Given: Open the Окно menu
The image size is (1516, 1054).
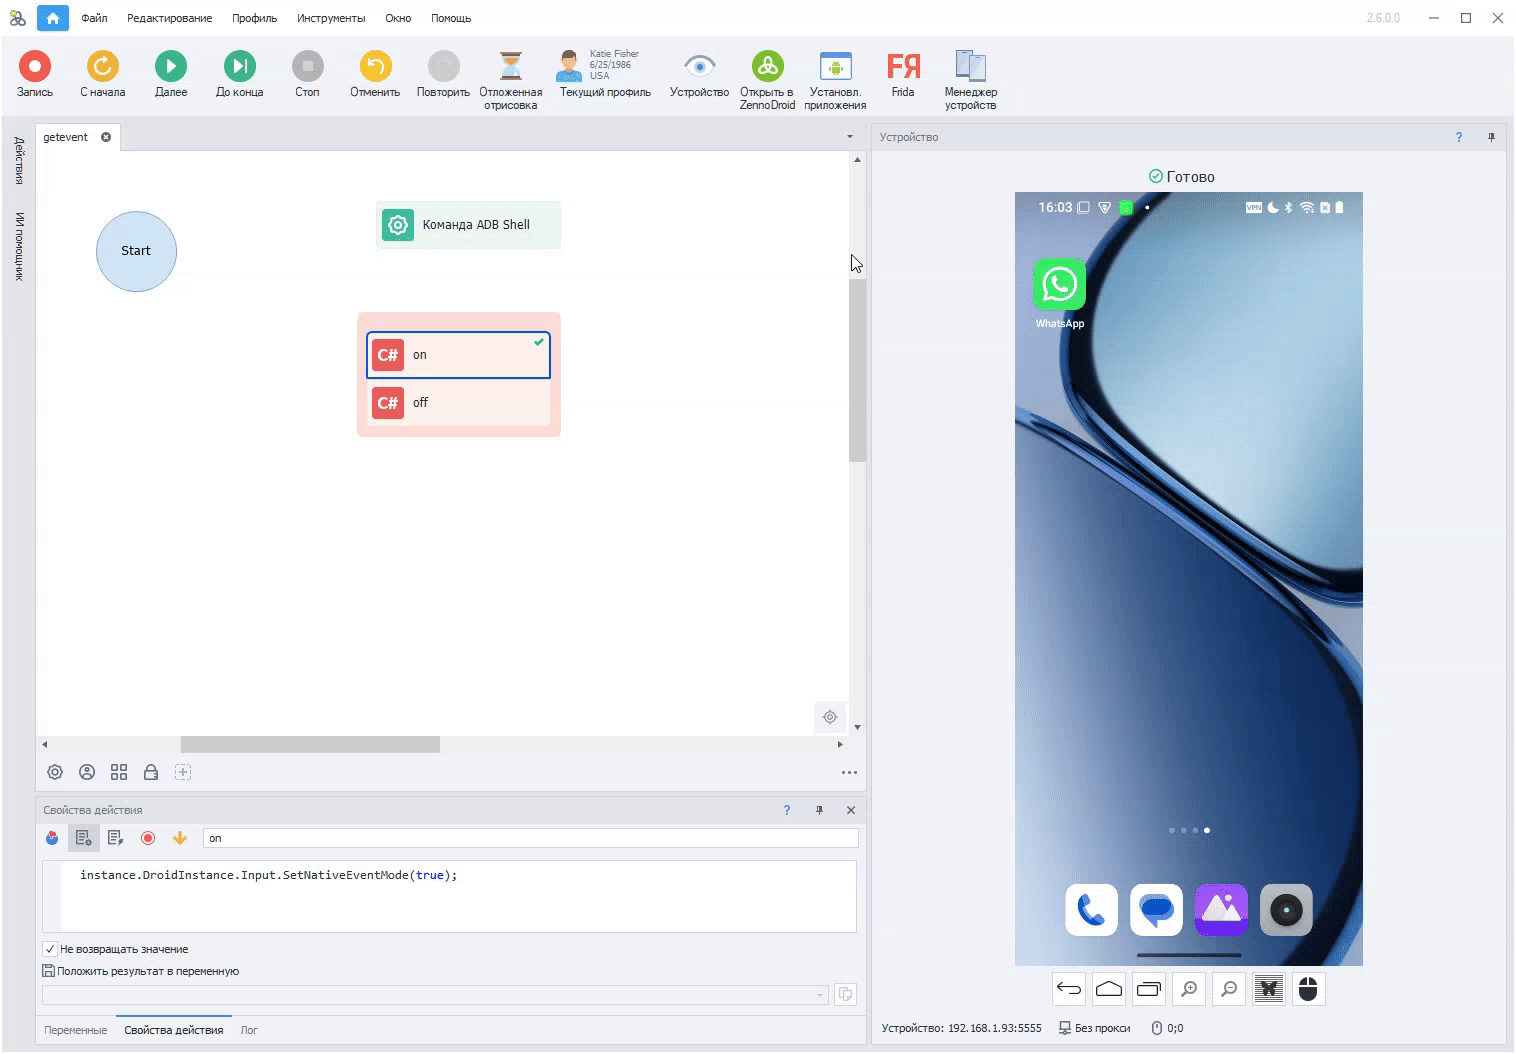Looking at the screenshot, I should (398, 18).
